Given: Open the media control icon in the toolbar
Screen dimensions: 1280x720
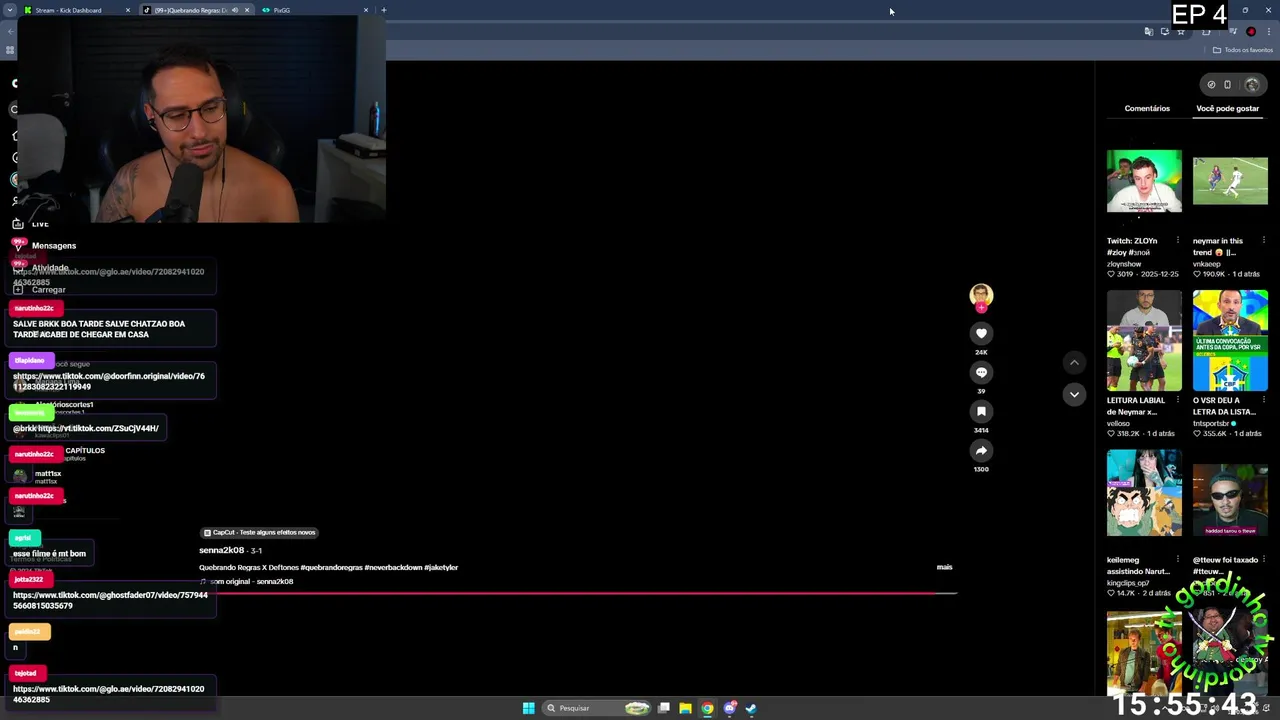Looking at the screenshot, I should [1232, 31].
